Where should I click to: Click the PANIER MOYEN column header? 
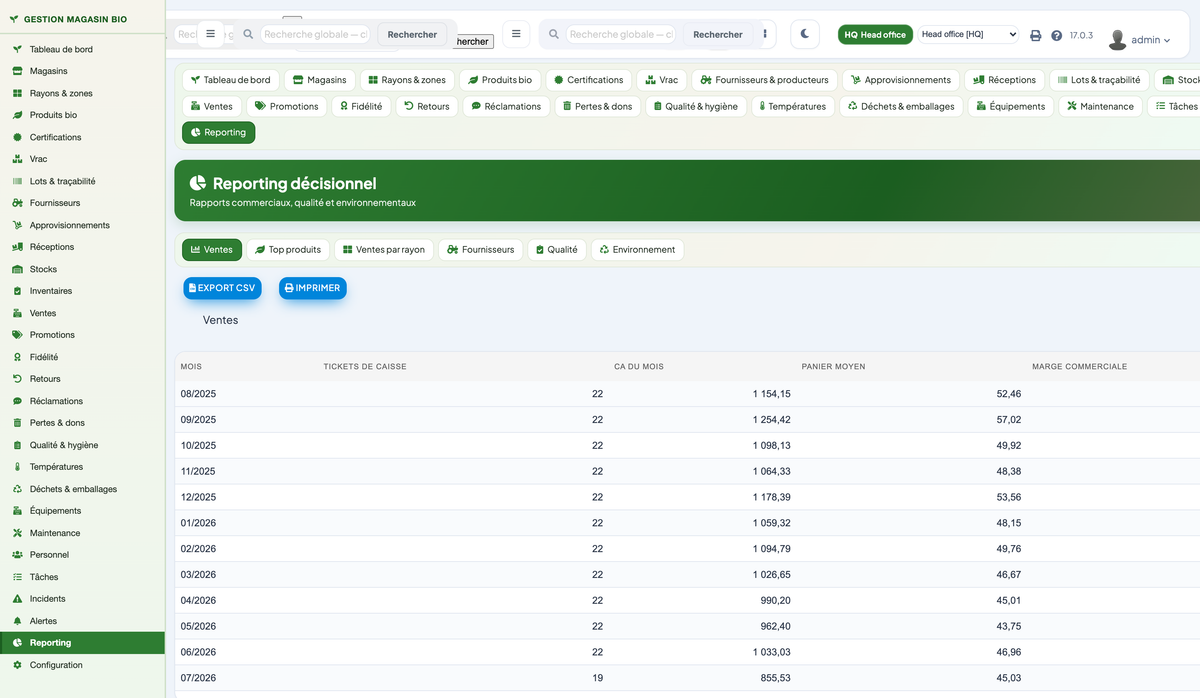coord(834,367)
